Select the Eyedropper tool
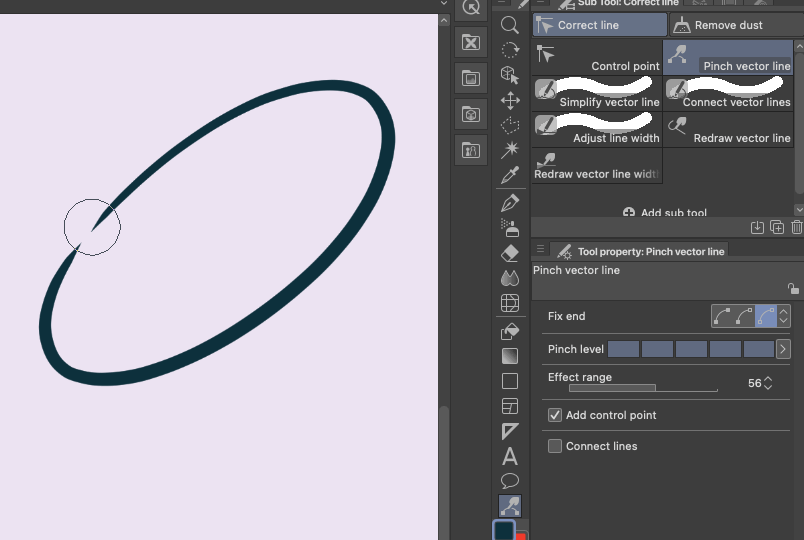The width and height of the screenshot is (804, 540). [x=510, y=175]
